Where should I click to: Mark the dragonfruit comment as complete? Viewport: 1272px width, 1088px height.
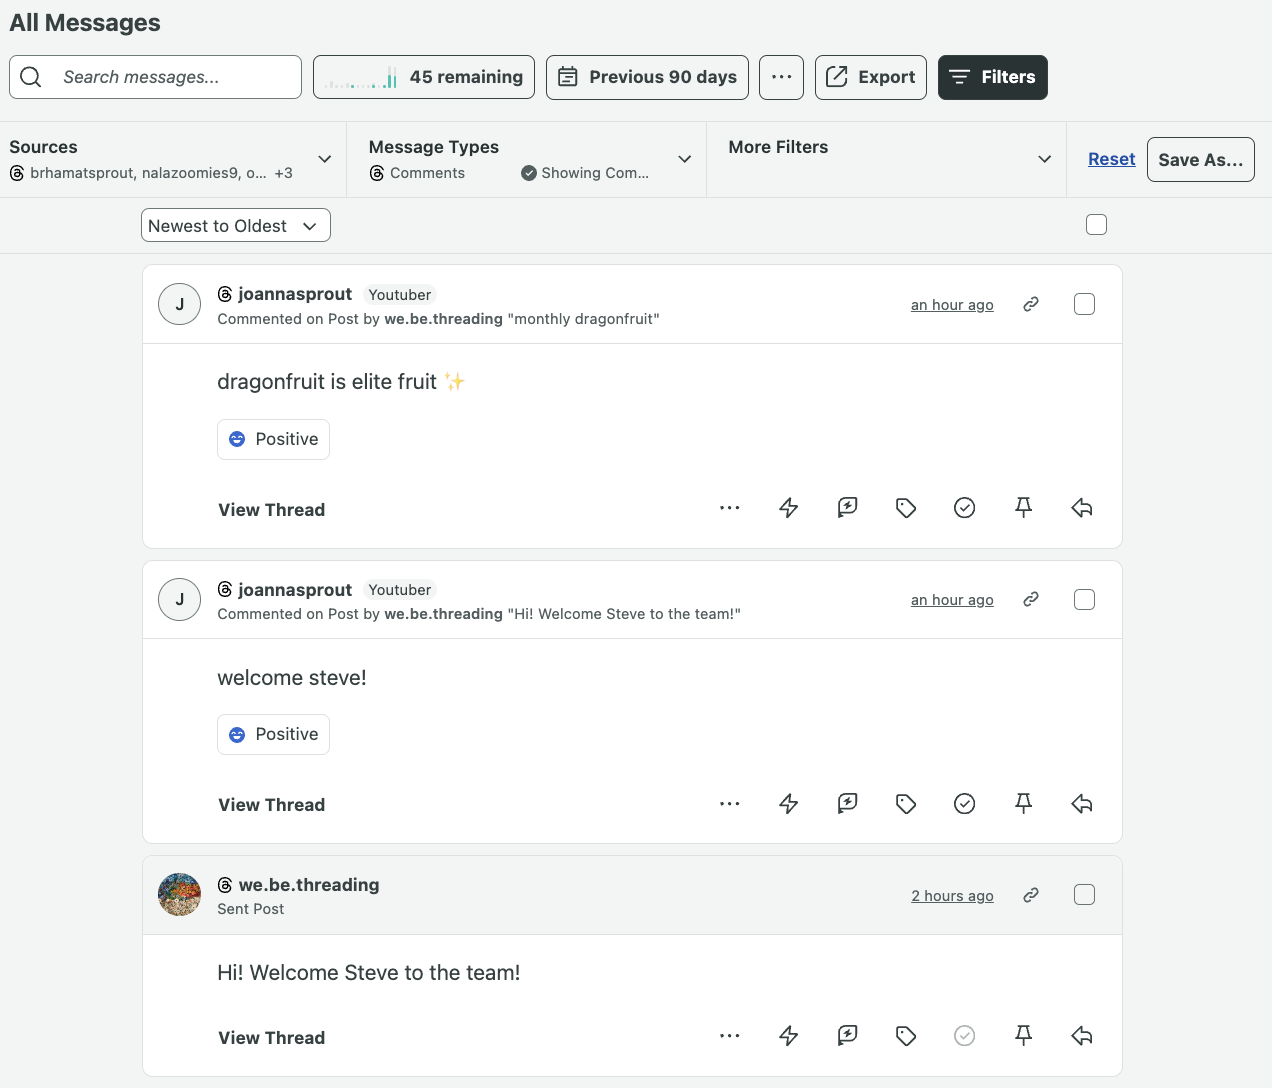(x=964, y=507)
